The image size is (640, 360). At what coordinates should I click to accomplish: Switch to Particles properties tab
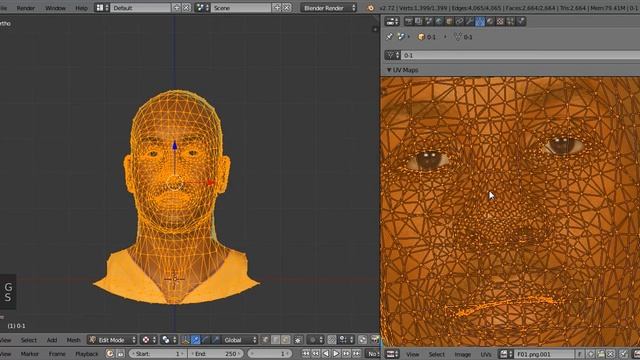[x=511, y=21]
